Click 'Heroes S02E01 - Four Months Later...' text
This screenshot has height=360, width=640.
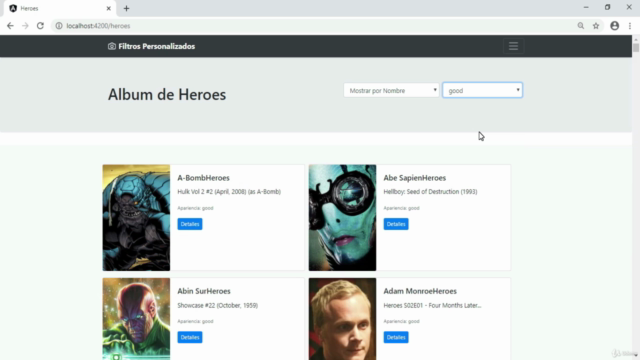coord(432,305)
